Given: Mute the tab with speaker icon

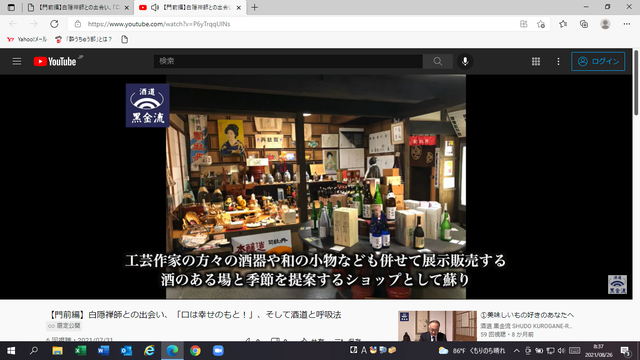Looking at the screenshot, I should click(155, 7).
